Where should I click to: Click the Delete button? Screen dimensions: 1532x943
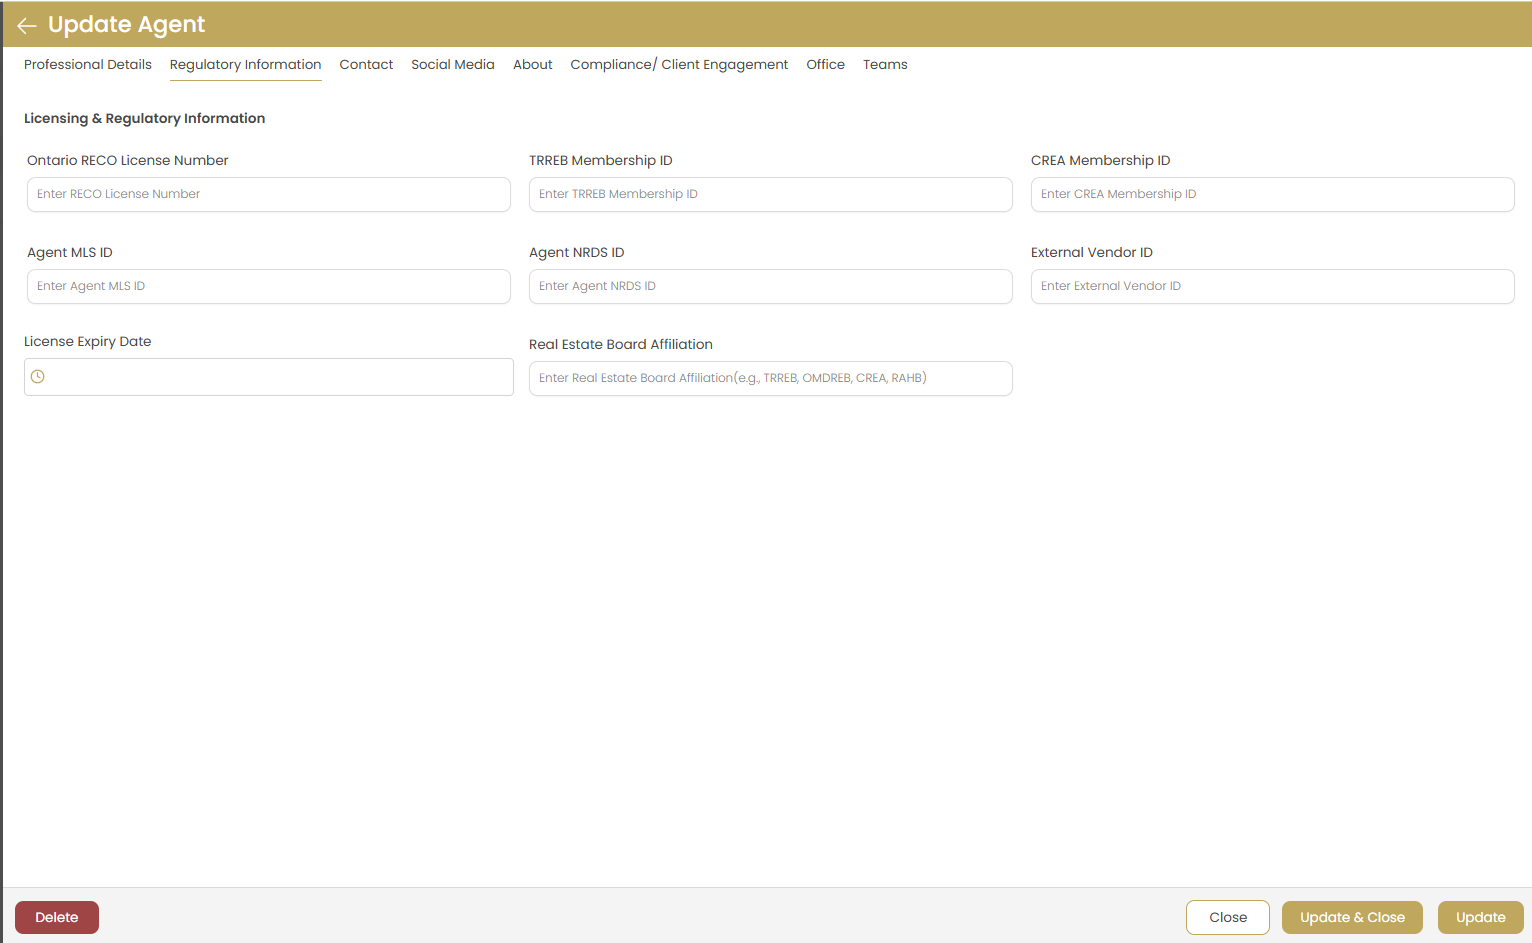56,917
